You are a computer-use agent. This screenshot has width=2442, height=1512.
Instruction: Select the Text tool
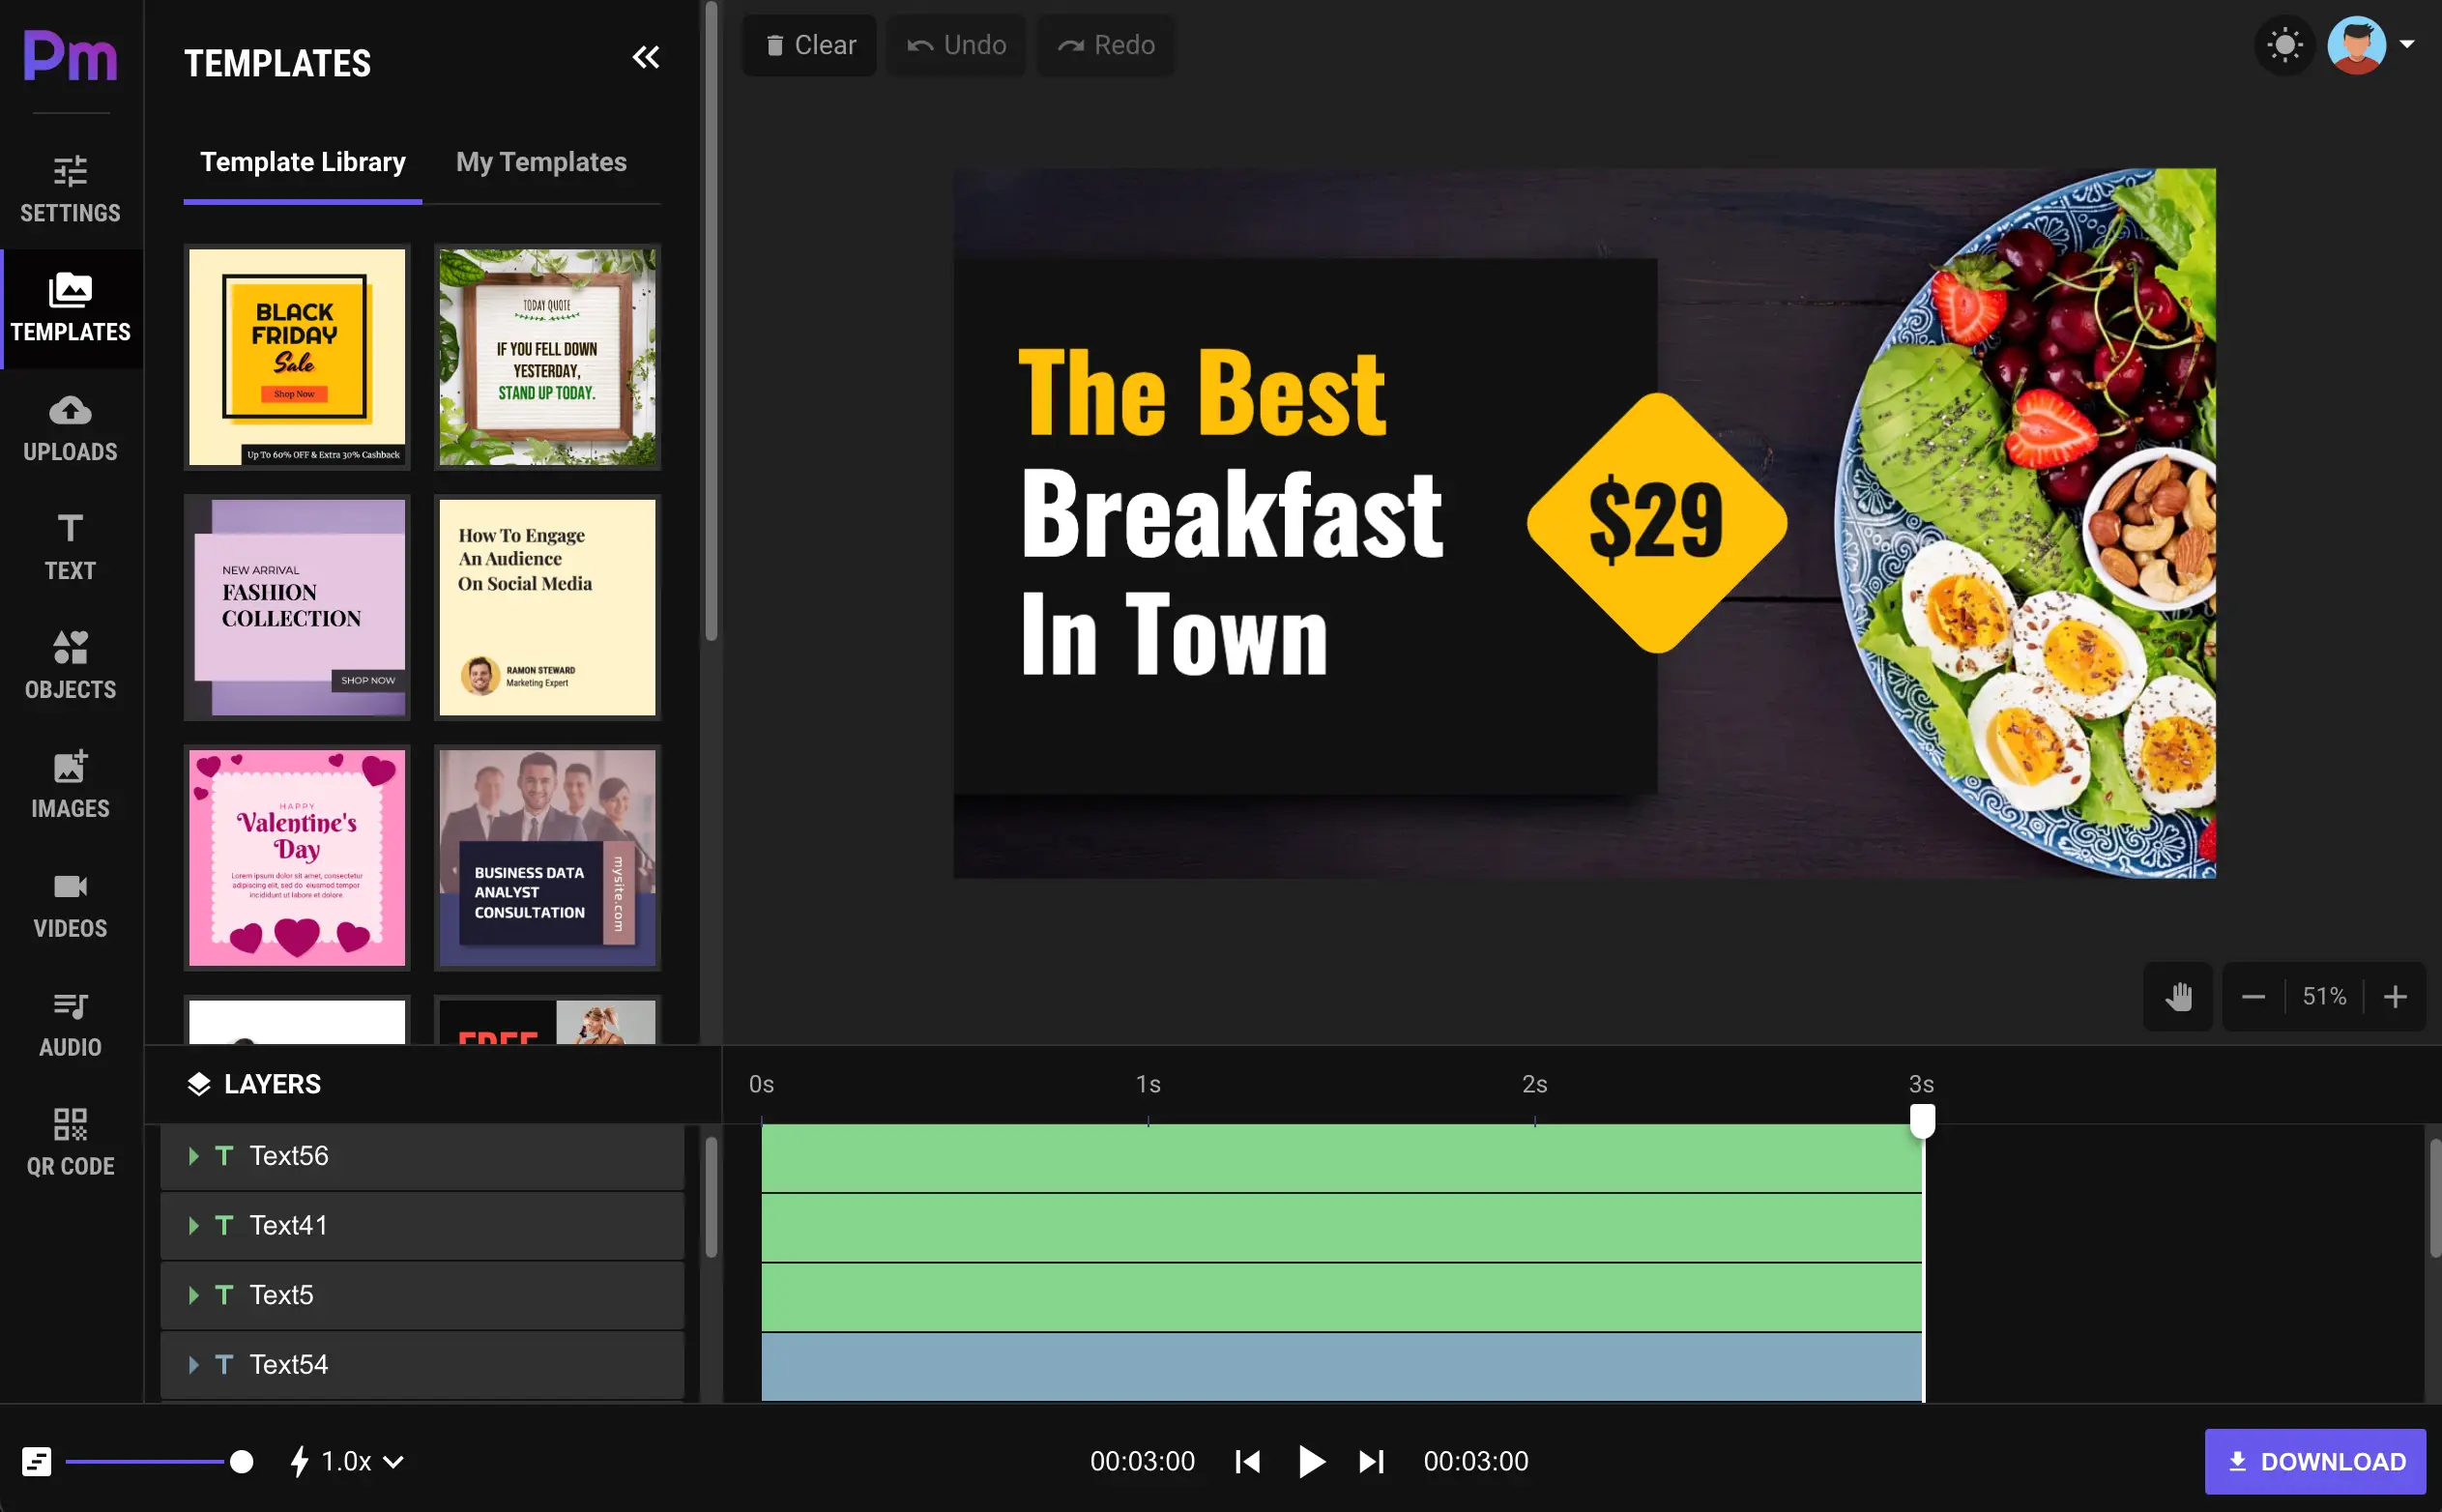point(70,544)
